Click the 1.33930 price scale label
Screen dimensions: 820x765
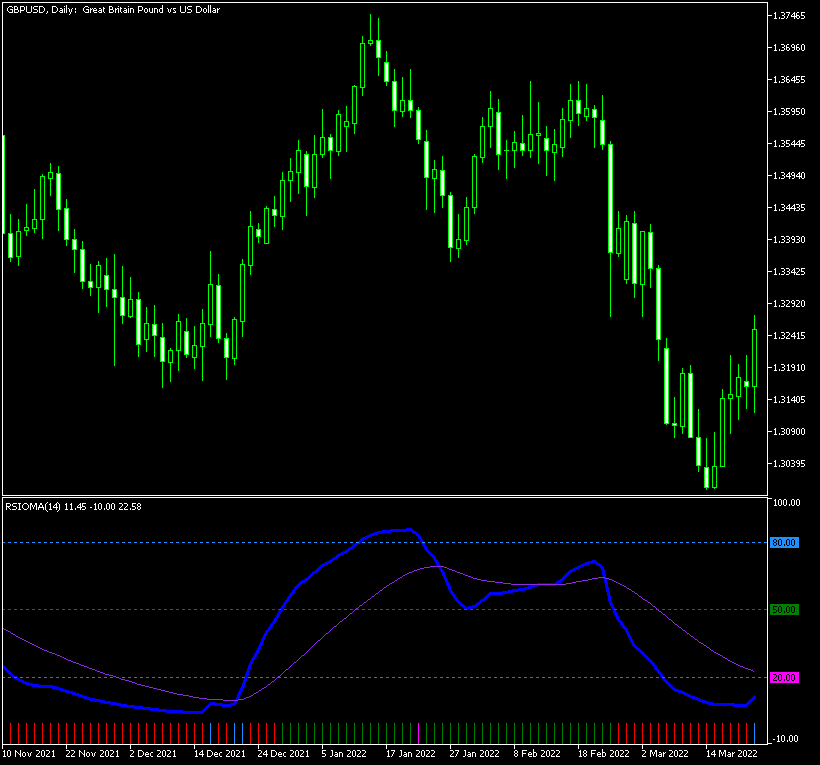[x=790, y=240]
